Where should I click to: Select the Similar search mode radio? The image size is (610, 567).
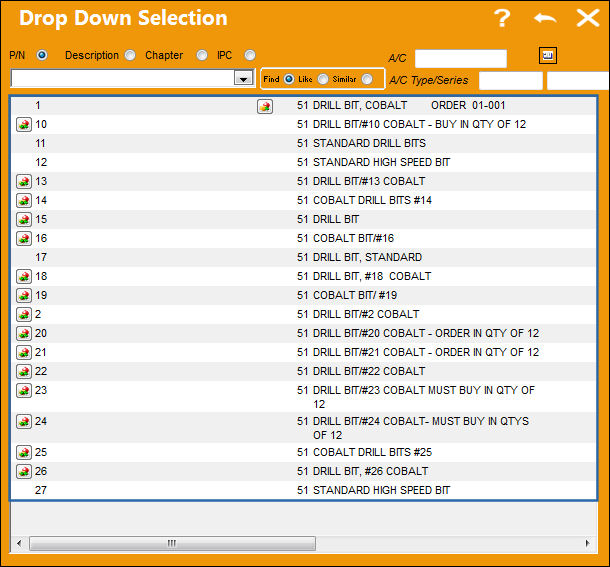pyautogui.click(x=367, y=79)
